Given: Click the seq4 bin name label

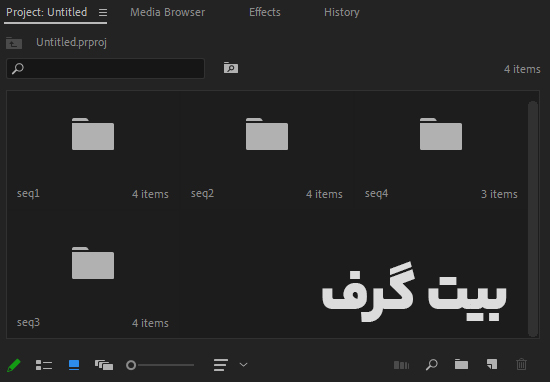Looking at the screenshot, I should pyautogui.click(x=376, y=194).
